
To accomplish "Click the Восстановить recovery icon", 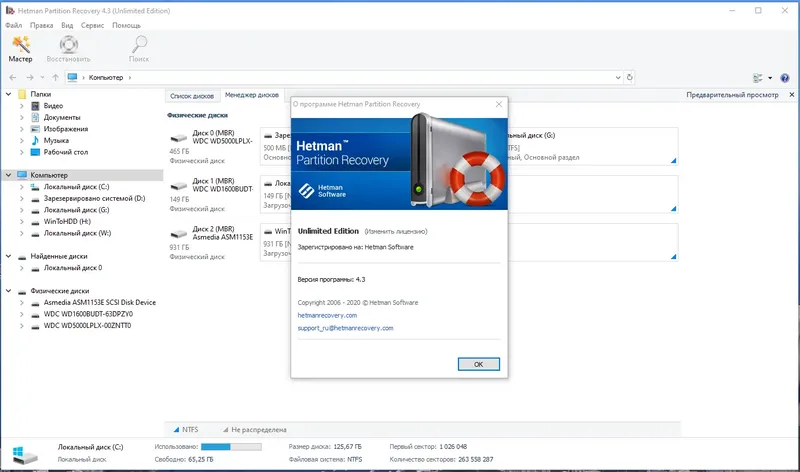I will point(68,49).
